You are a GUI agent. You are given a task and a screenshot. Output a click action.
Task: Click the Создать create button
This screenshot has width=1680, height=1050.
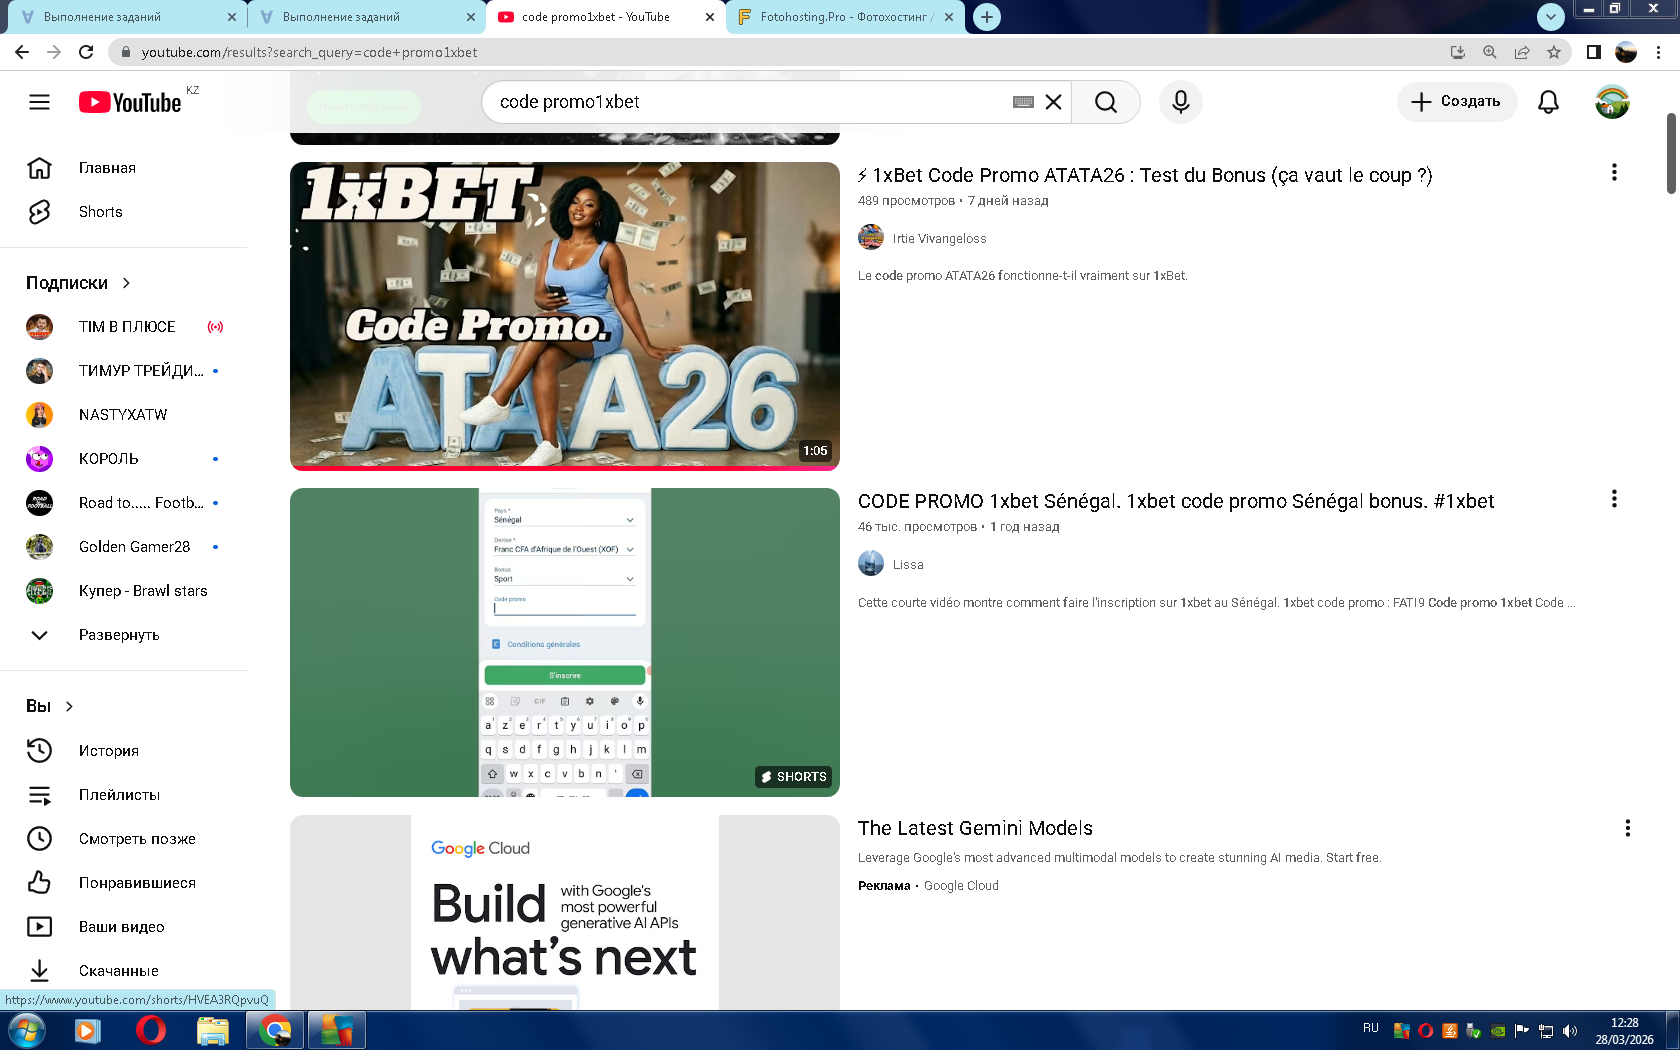[x=1456, y=102]
